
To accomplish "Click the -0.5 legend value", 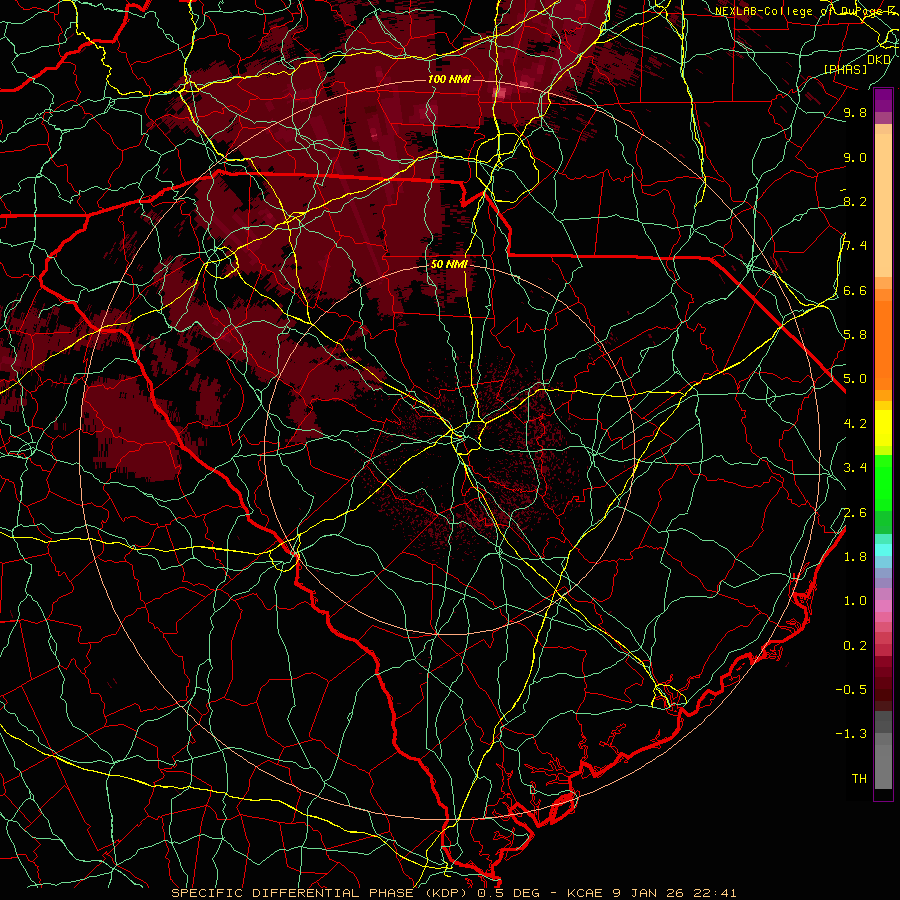I will pyautogui.click(x=851, y=690).
